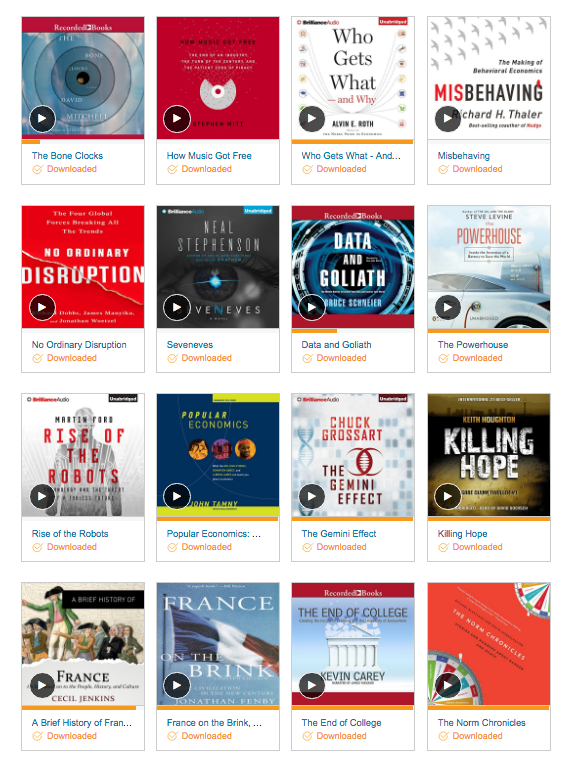Open the Who Gets What title link

click(x=351, y=156)
